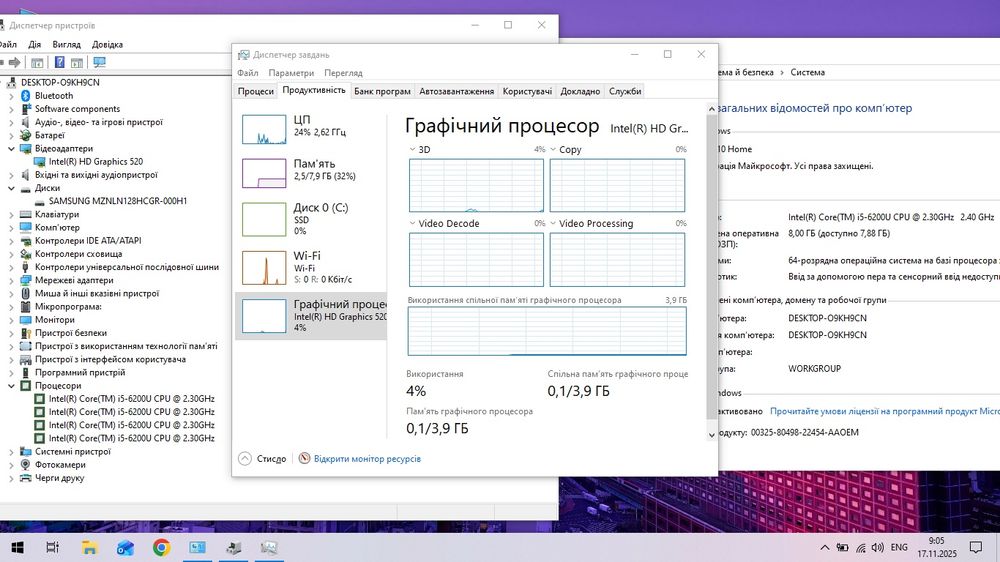Open Перегляд menu in Task Manager

pos(343,73)
